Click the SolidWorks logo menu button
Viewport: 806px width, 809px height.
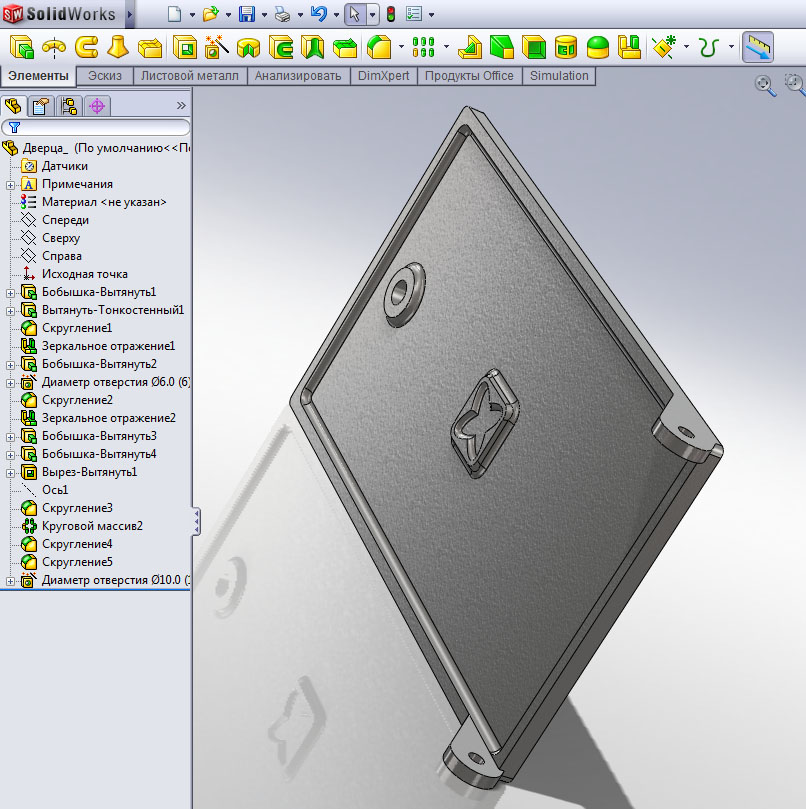60,14
